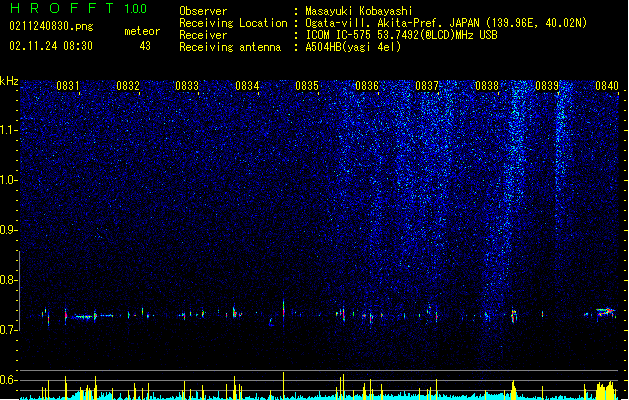Click the A504HB(yagi 4el) antenna text
This screenshot has height=400, width=629.
point(353,47)
